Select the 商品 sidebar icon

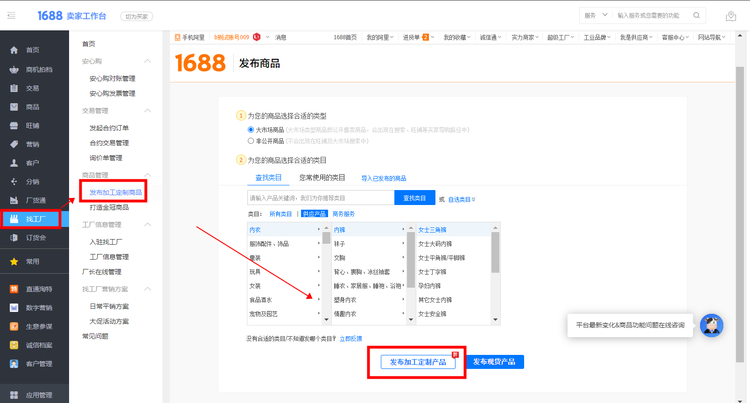[x=14, y=107]
